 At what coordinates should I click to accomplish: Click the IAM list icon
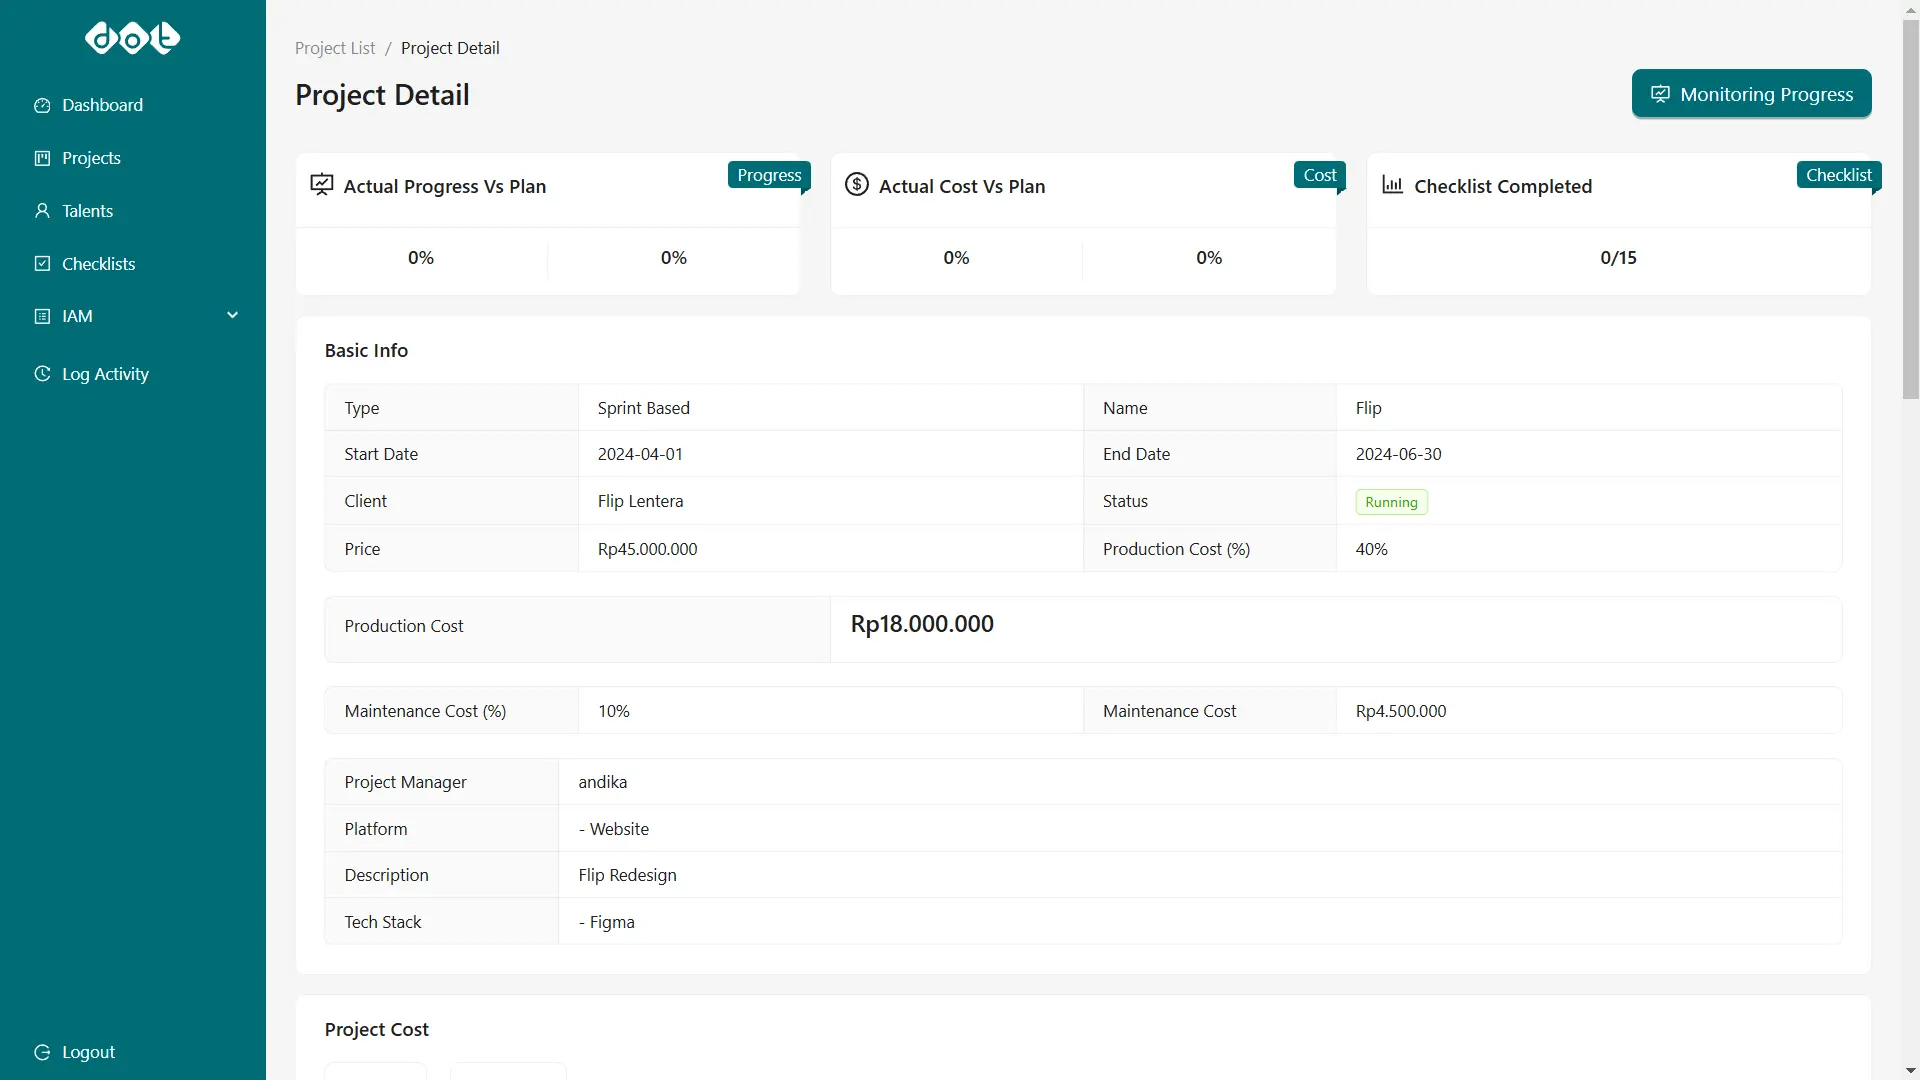click(x=42, y=316)
